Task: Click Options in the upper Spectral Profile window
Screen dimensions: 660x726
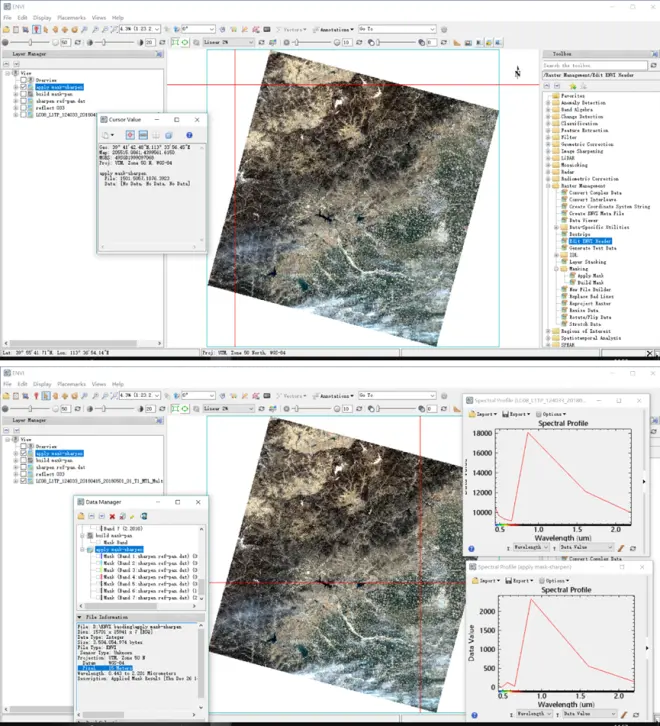Action: point(551,414)
